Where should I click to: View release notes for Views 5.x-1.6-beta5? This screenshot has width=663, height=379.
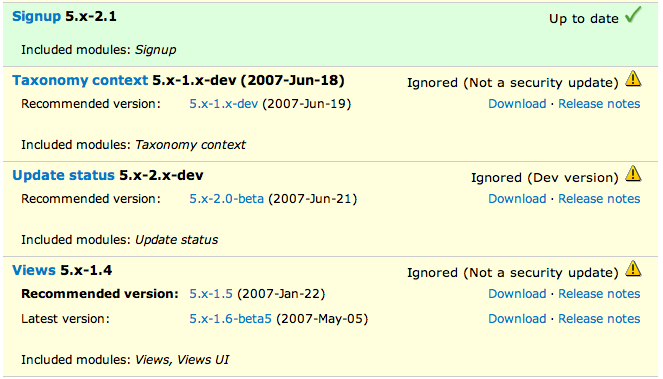(599, 319)
